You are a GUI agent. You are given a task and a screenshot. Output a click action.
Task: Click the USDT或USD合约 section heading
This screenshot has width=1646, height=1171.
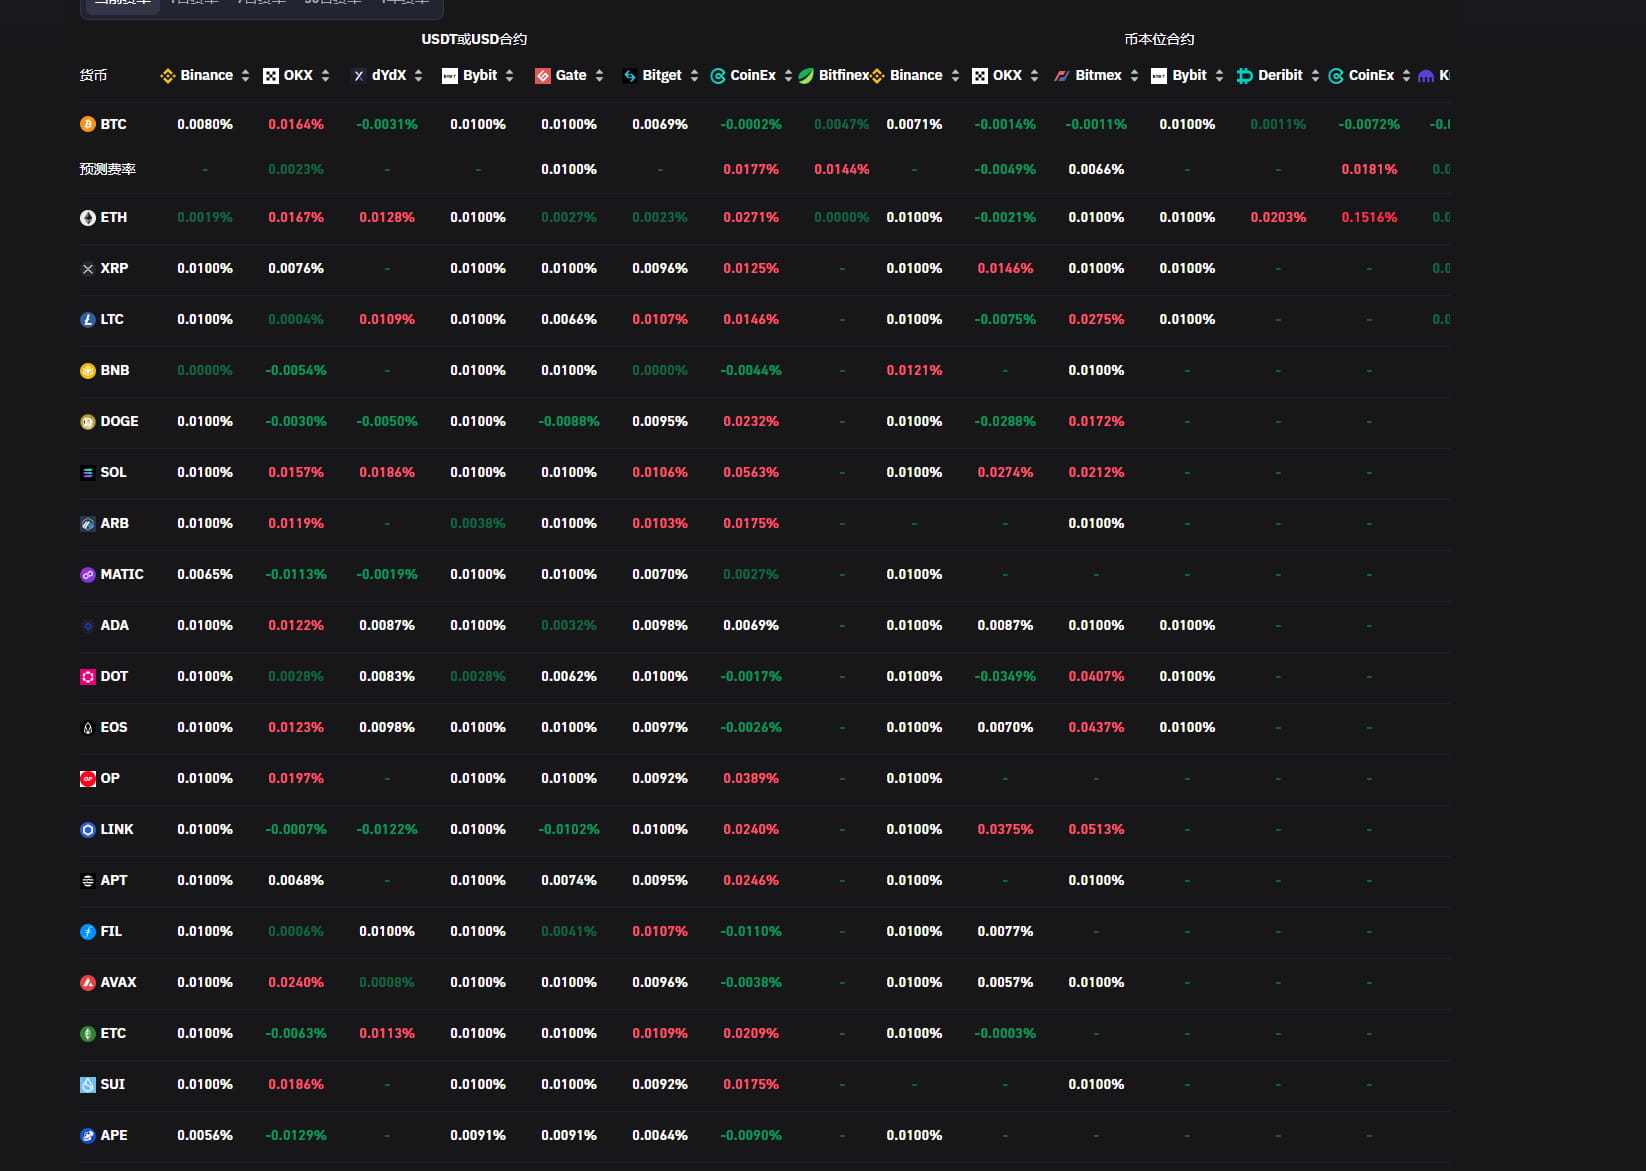tap(474, 39)
